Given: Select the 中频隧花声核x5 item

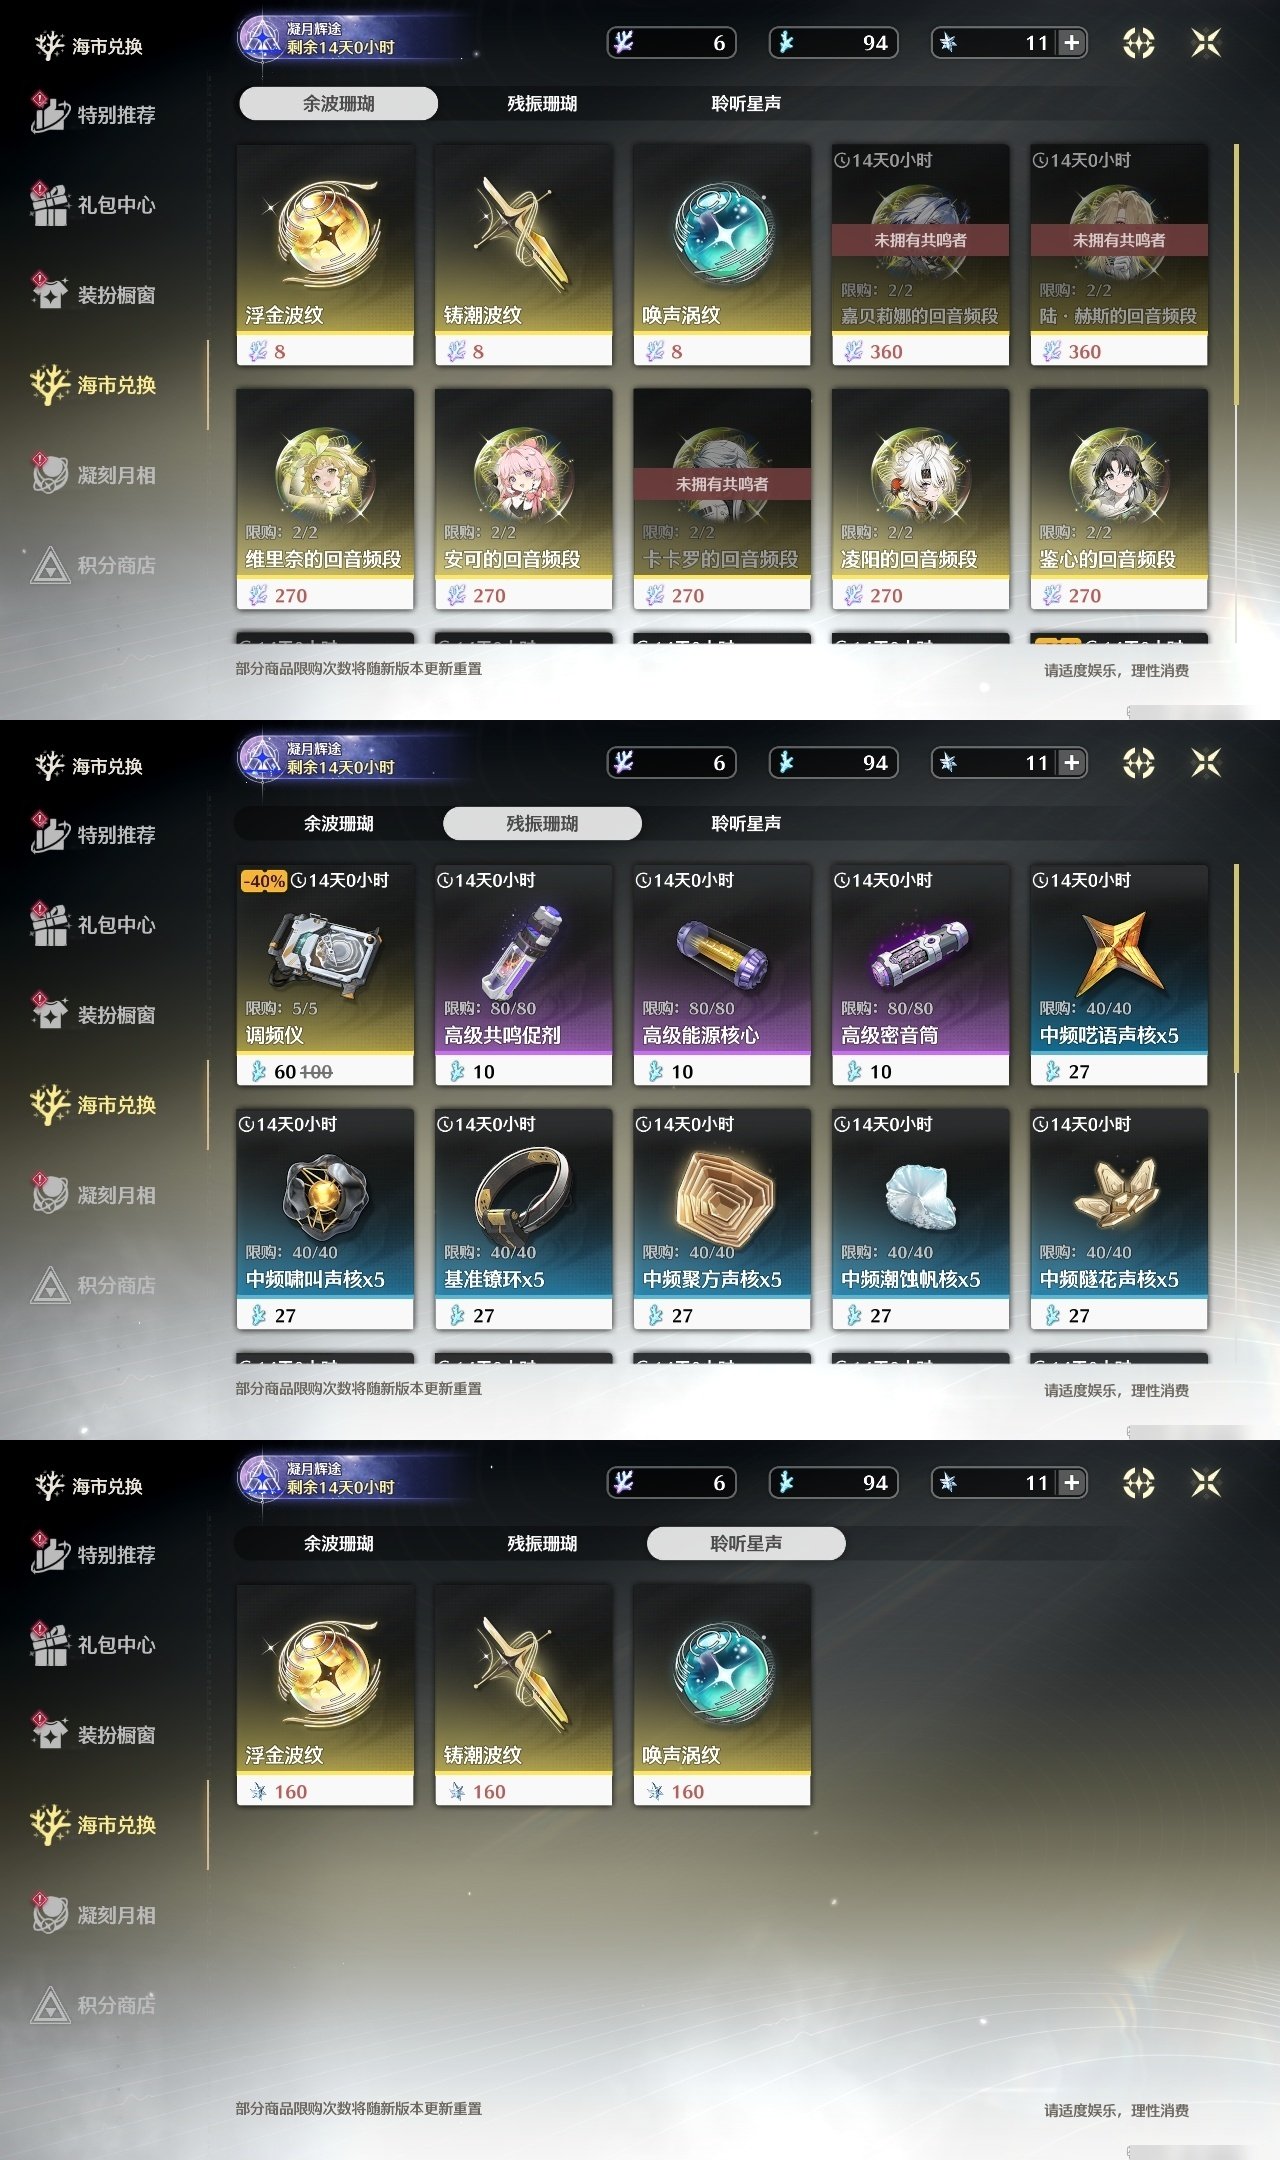Looking at the screenshot, I should [x=1119, y=1219].
